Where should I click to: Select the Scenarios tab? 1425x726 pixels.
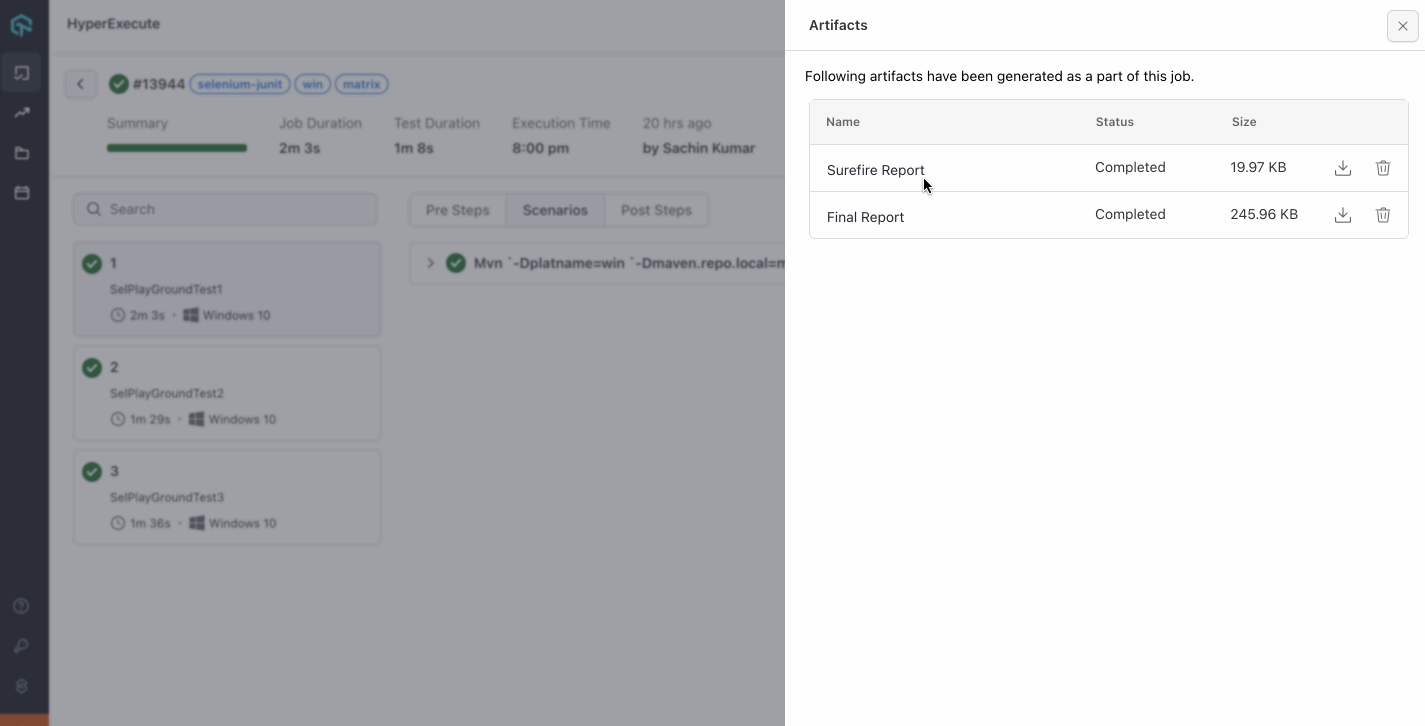pyautogui.click(x=555, y=210)
